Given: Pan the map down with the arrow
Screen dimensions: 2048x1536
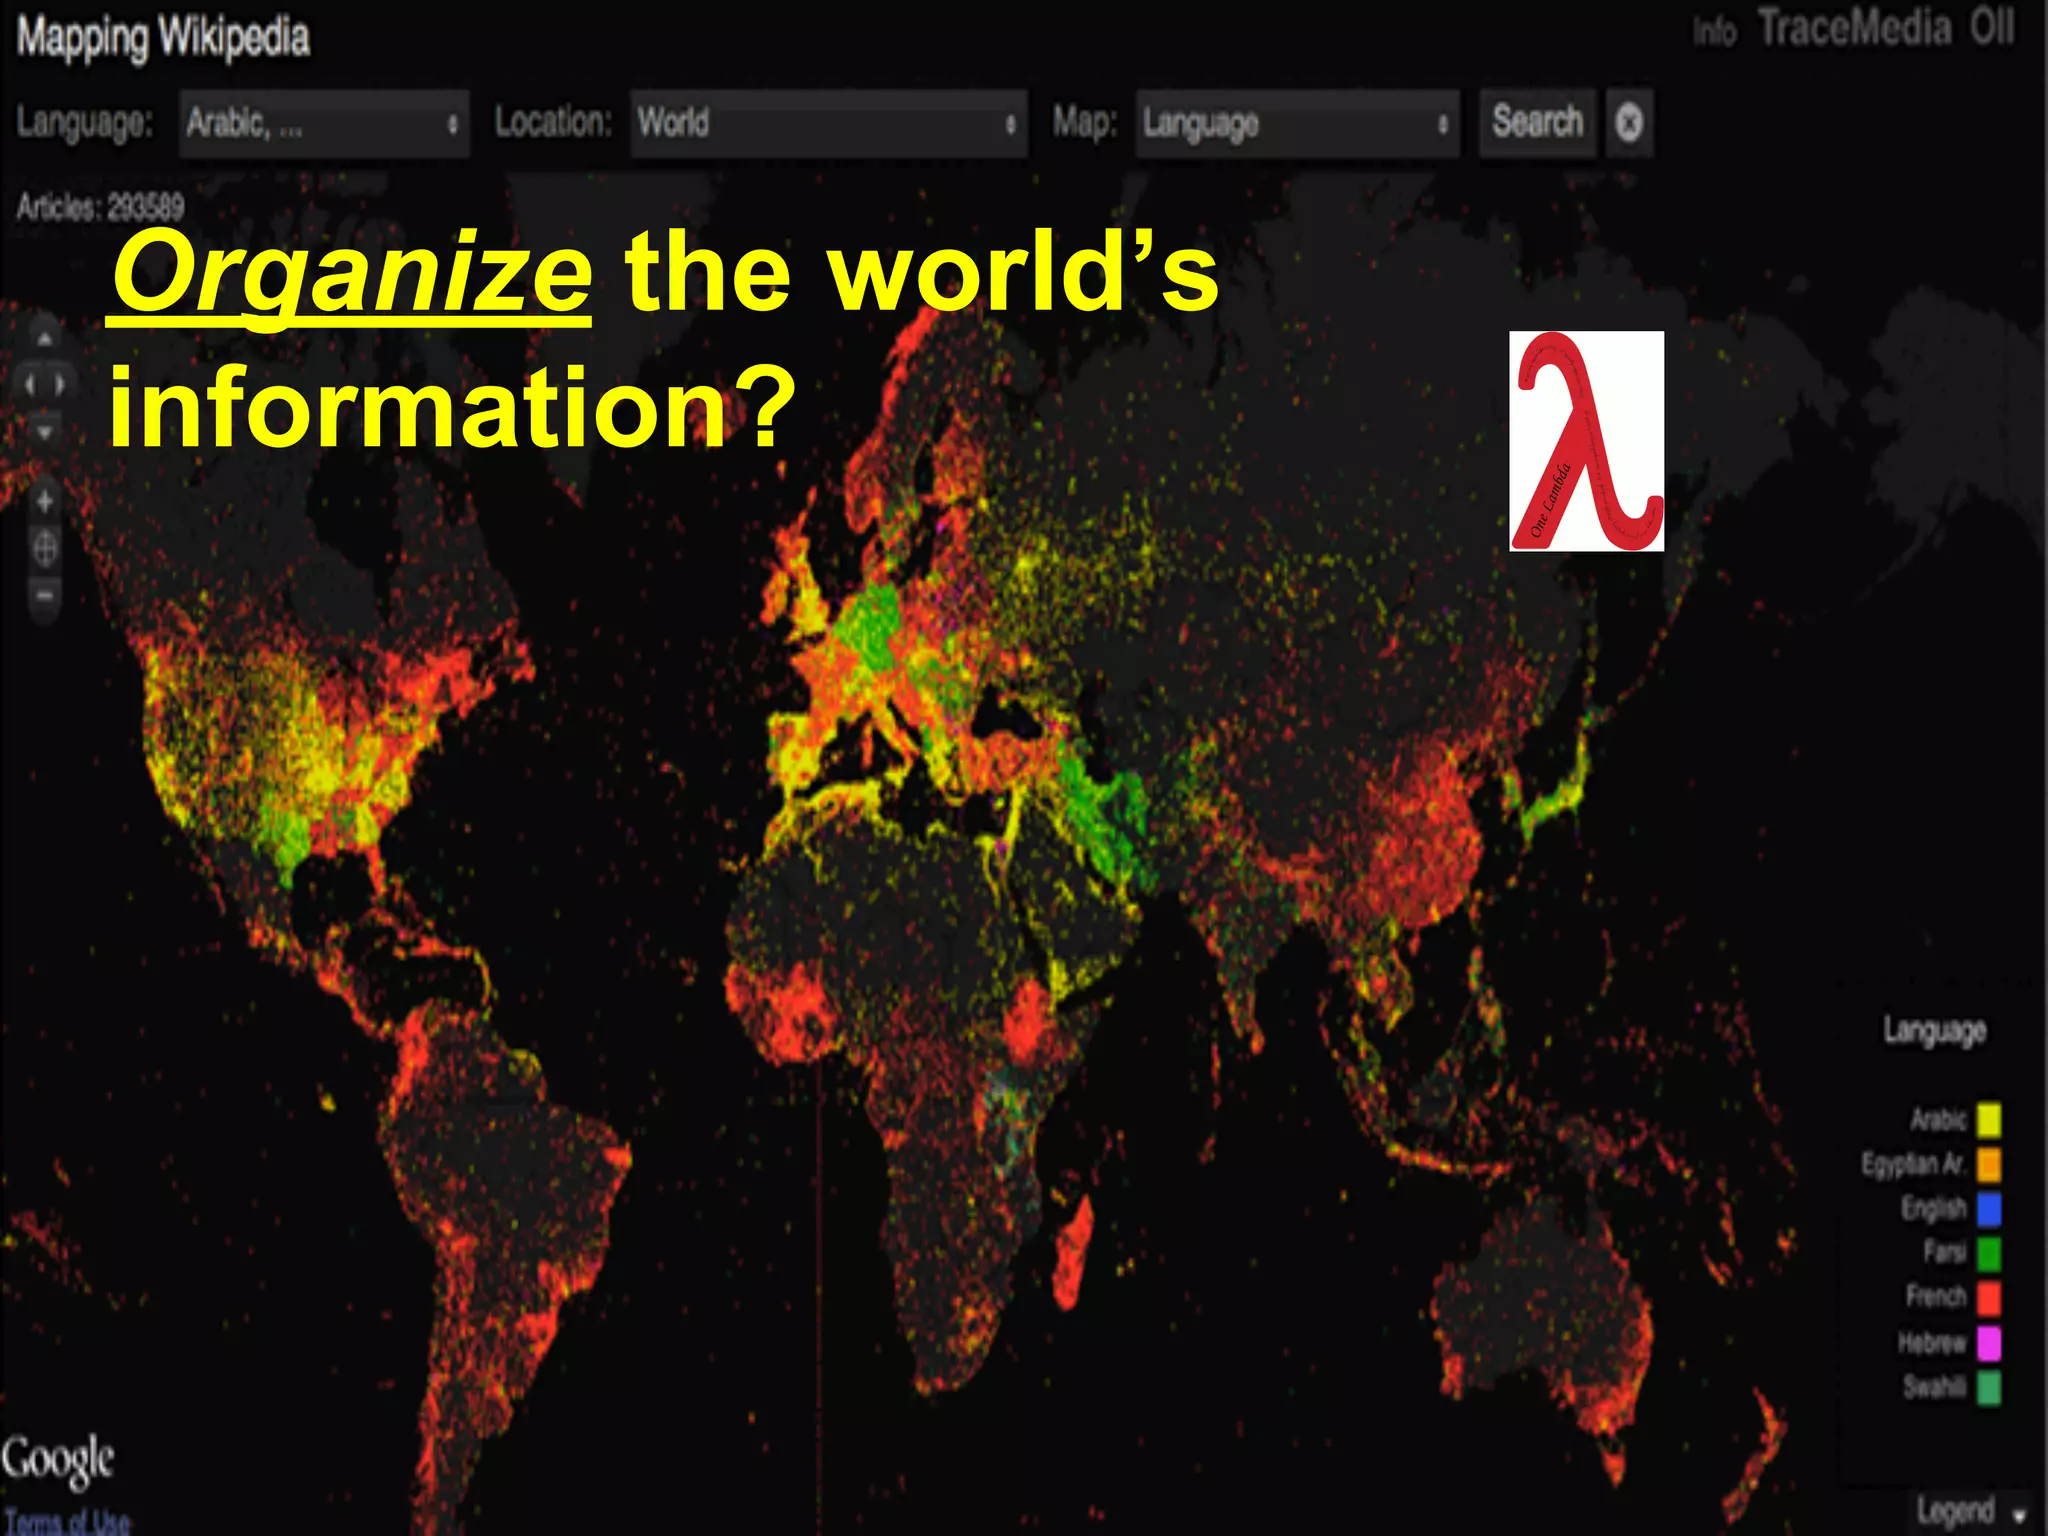Looking at the screenshot, I should (45, 431).
